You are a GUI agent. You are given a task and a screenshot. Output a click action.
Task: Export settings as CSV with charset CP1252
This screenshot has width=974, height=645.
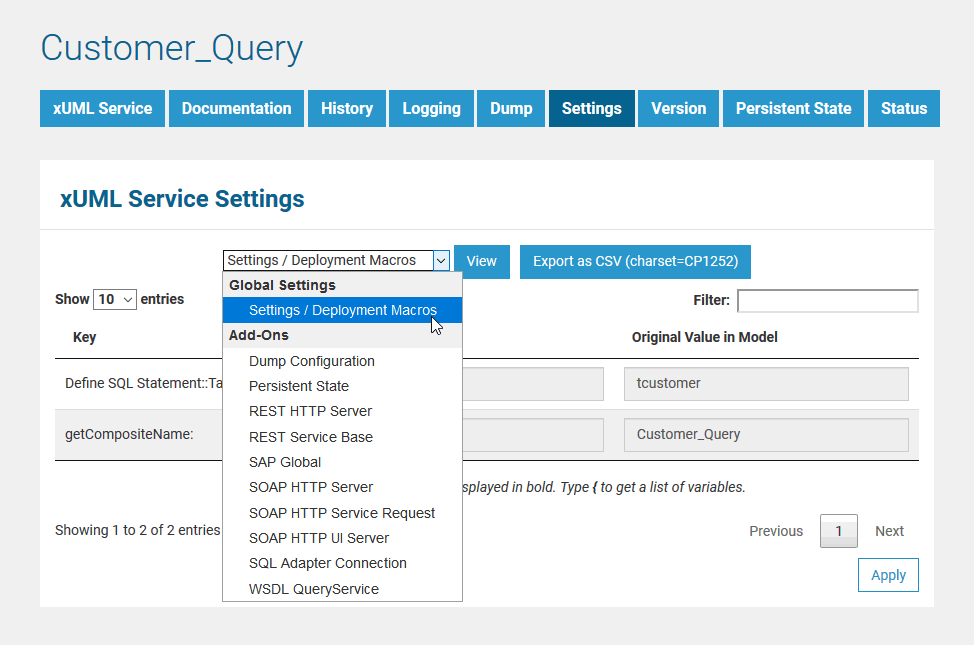point(635,260)
